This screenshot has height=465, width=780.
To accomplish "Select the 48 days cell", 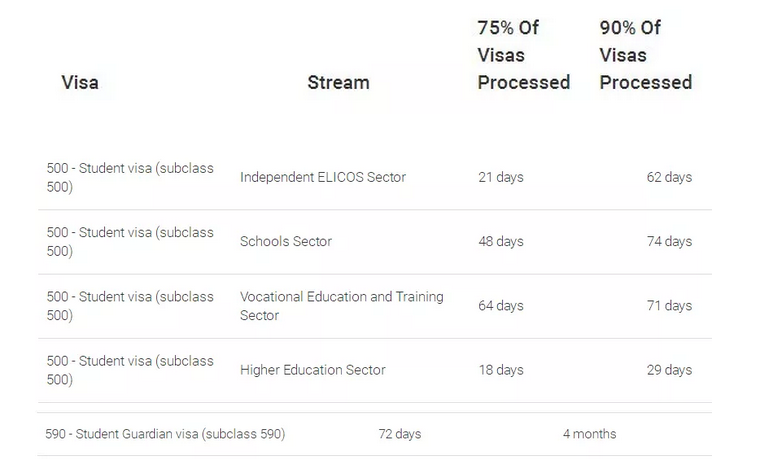I will pyautogui.click(x=500, y=241).
